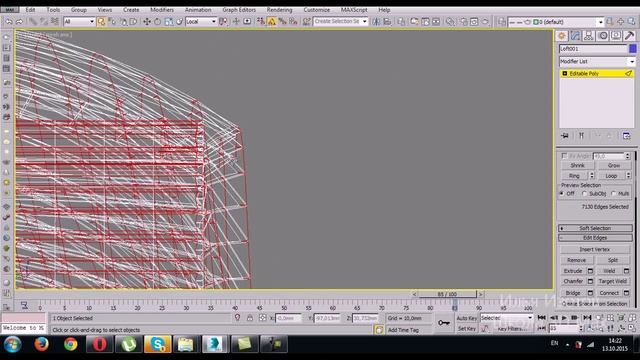Enable the By Angle checkbox
Viewport: 640px width, 360px height.
564,156
